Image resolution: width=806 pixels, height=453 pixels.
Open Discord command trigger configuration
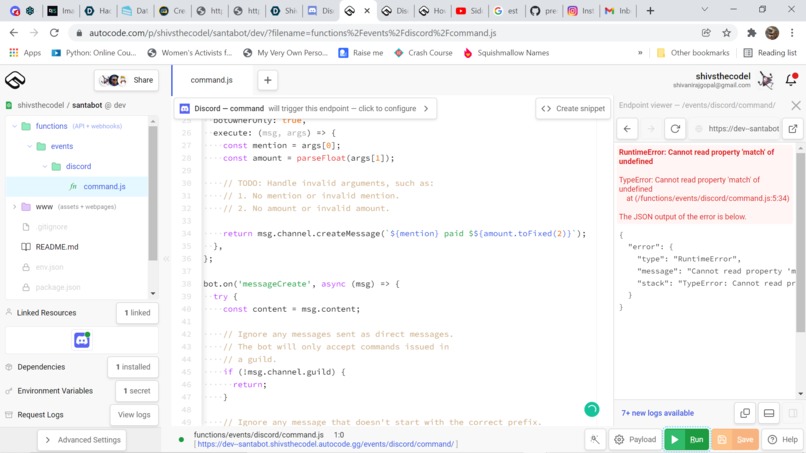coord(305,108)
